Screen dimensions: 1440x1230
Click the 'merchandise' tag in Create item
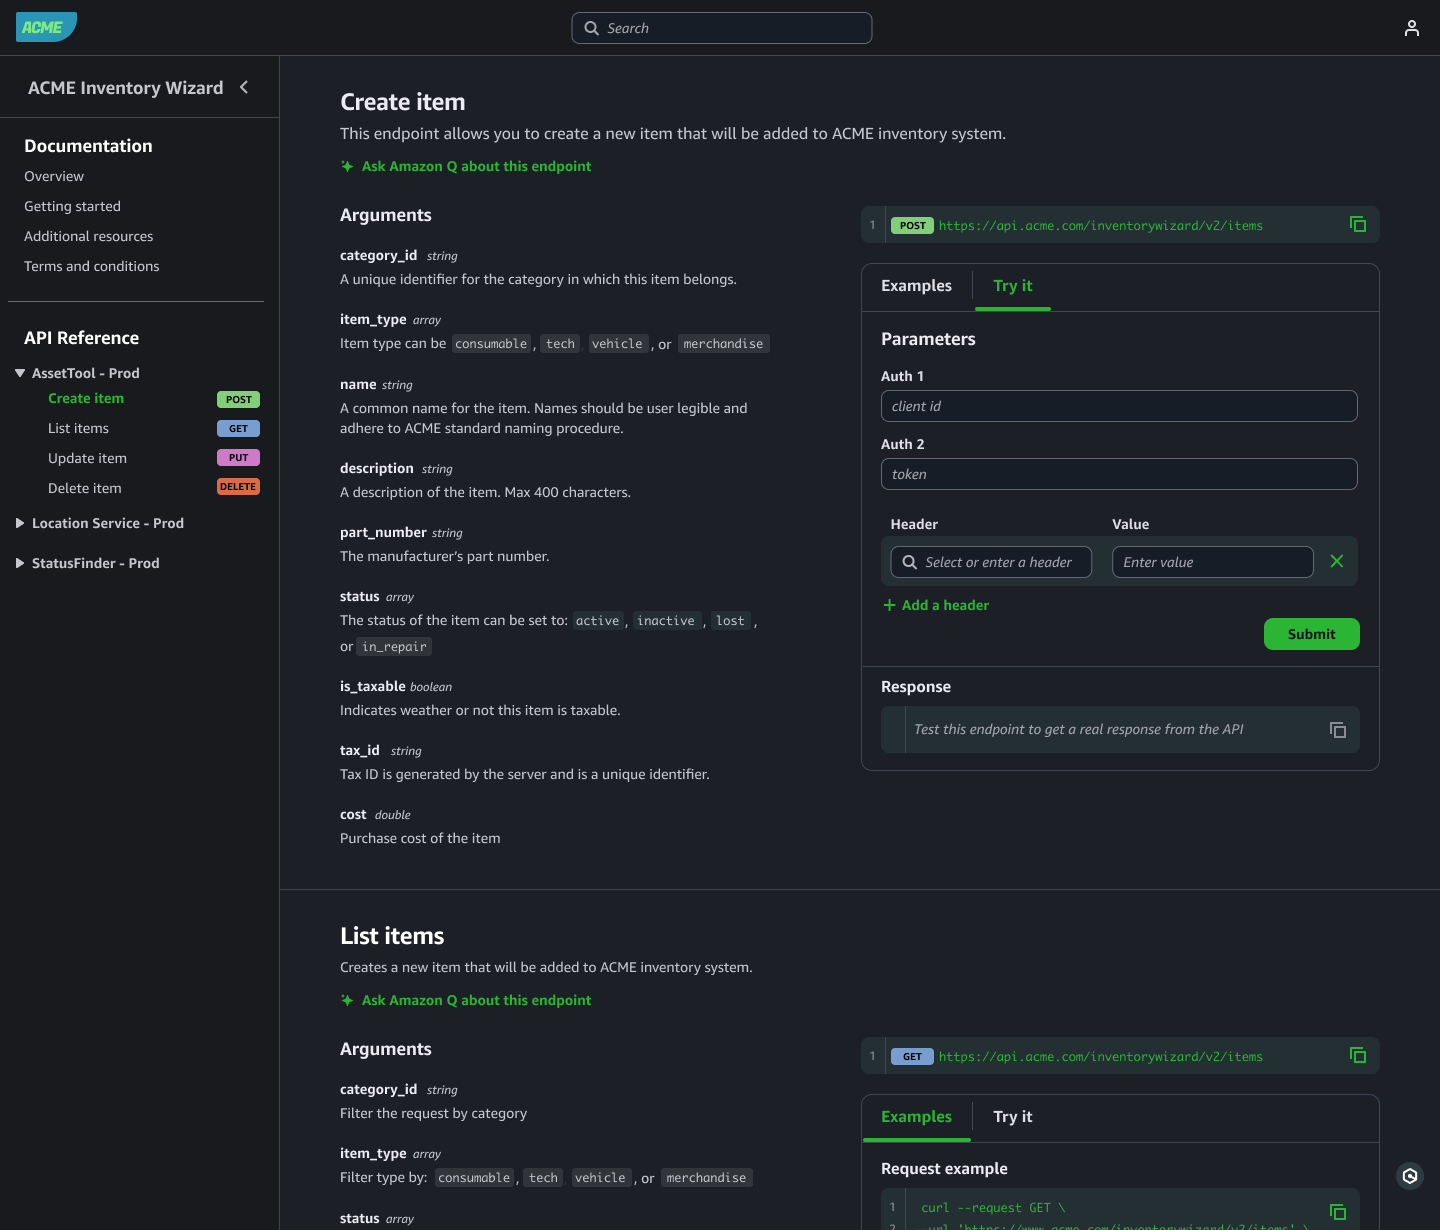[x=723, y=344]
